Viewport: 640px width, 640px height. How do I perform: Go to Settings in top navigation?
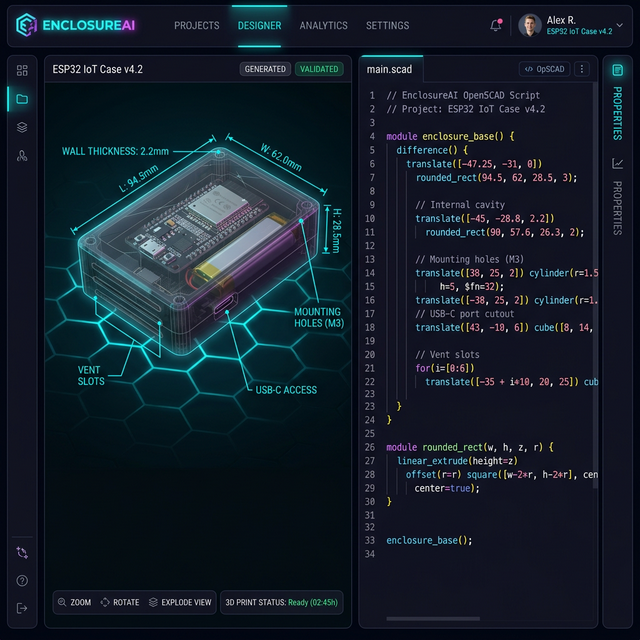[x=387, y=26]
